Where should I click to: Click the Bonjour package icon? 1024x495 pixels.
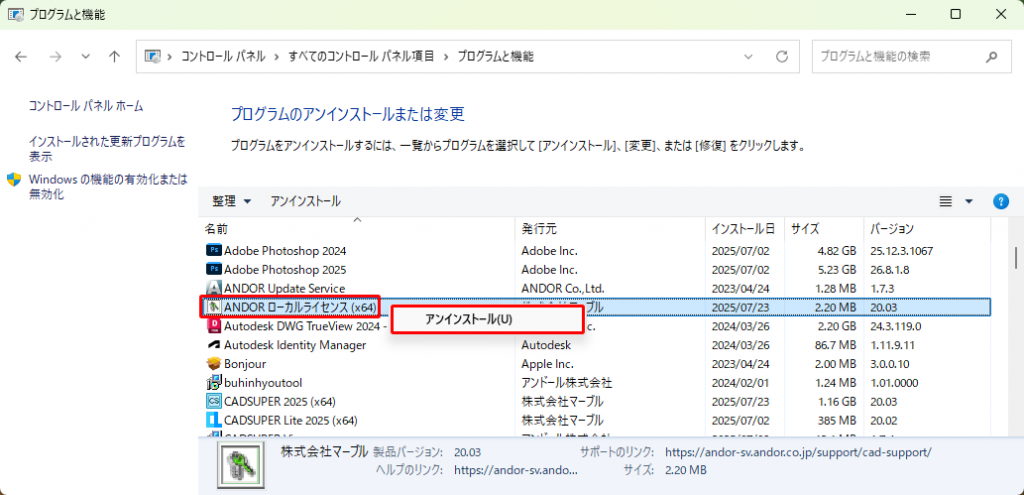coord(214,363)
